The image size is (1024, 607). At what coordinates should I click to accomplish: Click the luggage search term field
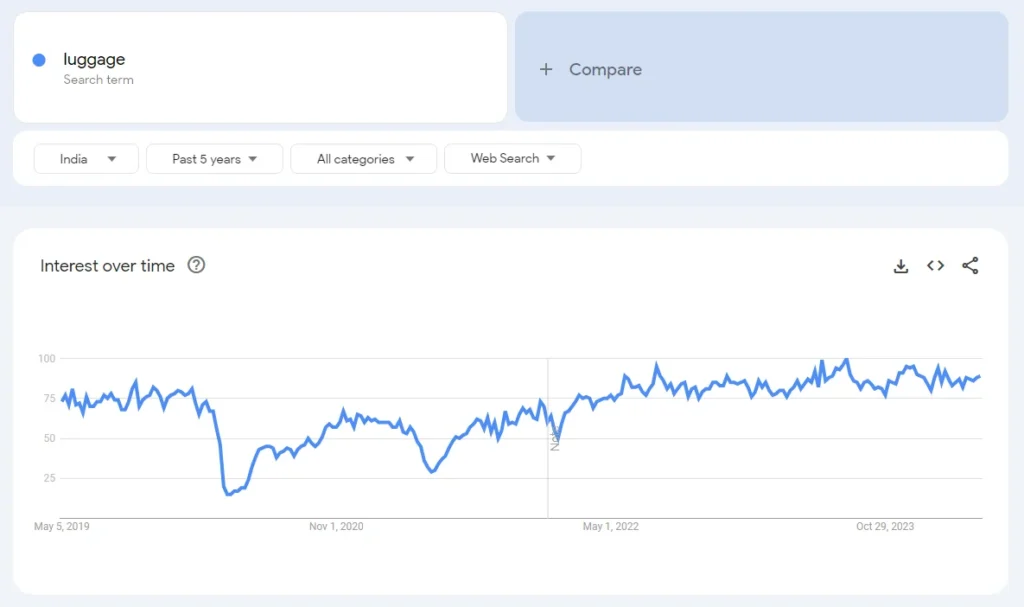260,68
